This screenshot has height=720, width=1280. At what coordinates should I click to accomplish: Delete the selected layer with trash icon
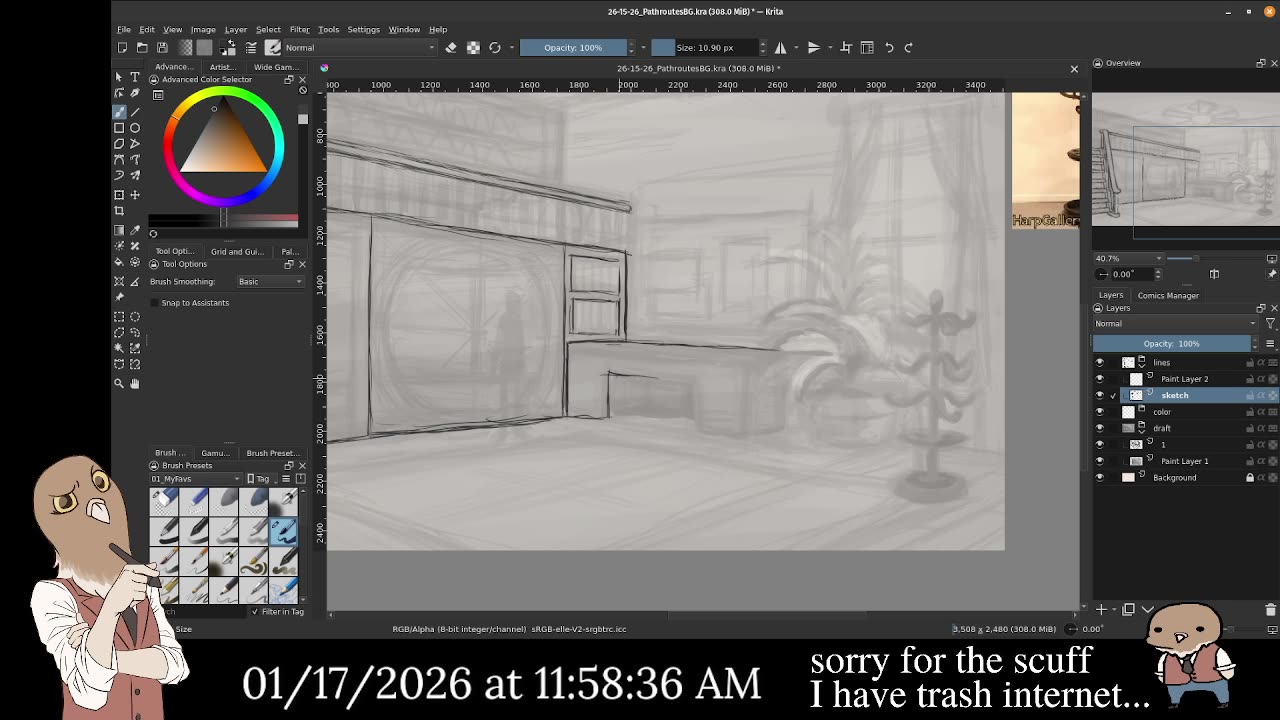1270,609
